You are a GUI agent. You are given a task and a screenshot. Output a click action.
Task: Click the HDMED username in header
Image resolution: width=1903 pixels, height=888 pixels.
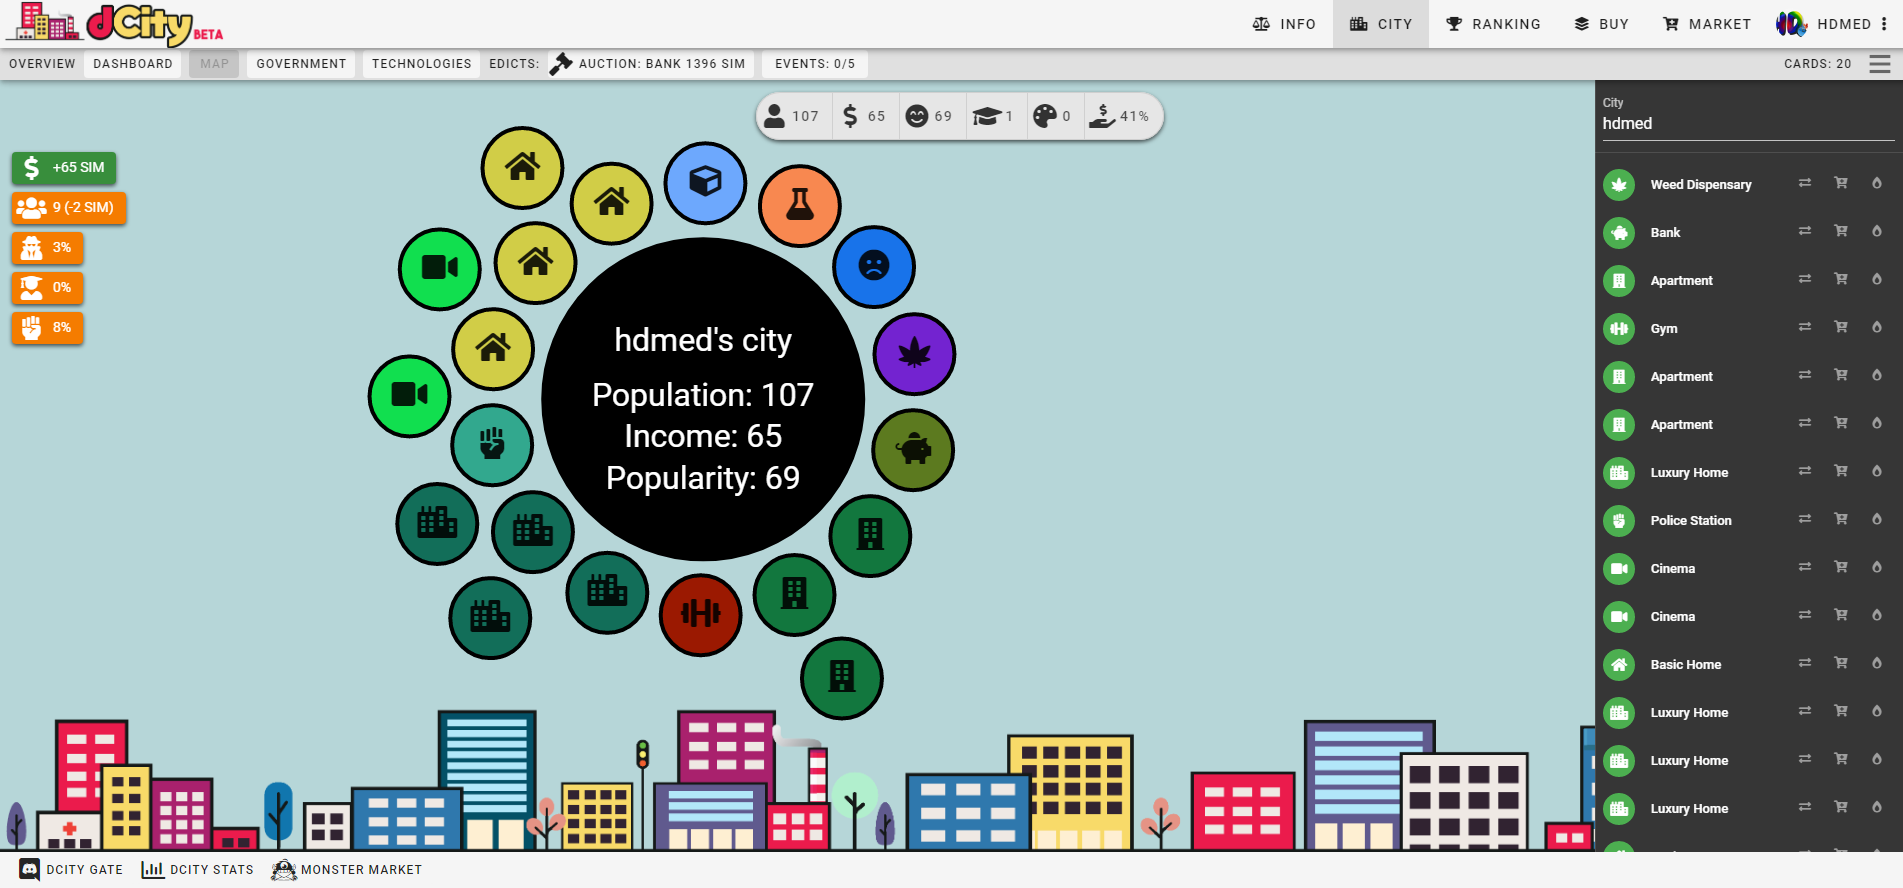pos(1844,24)
